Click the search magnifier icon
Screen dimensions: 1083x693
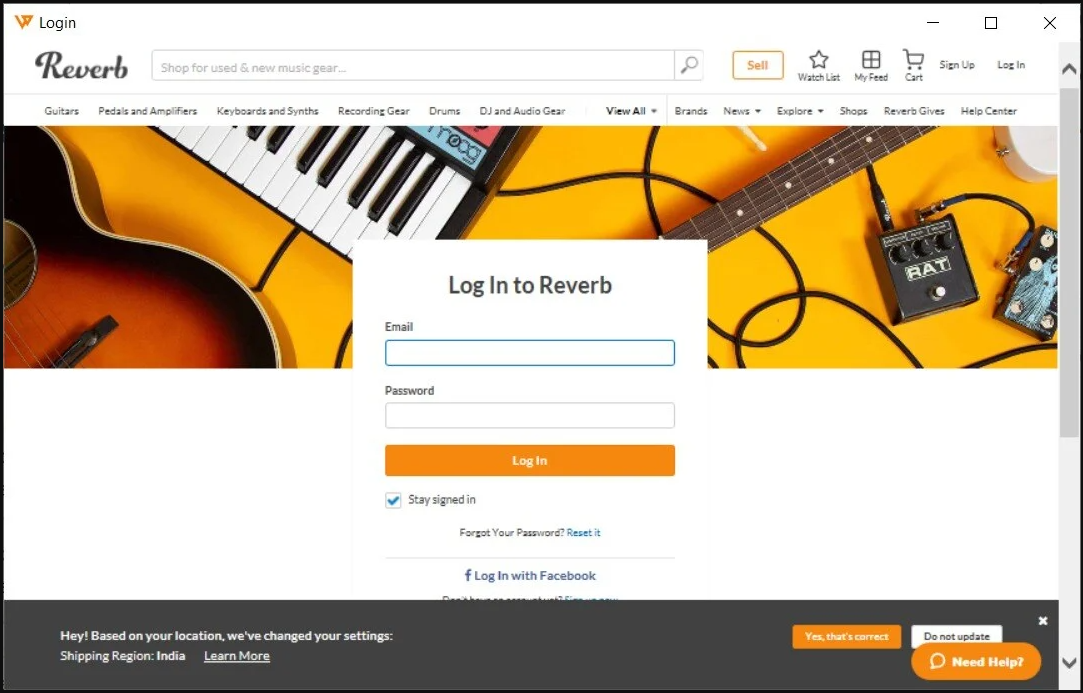689,66
